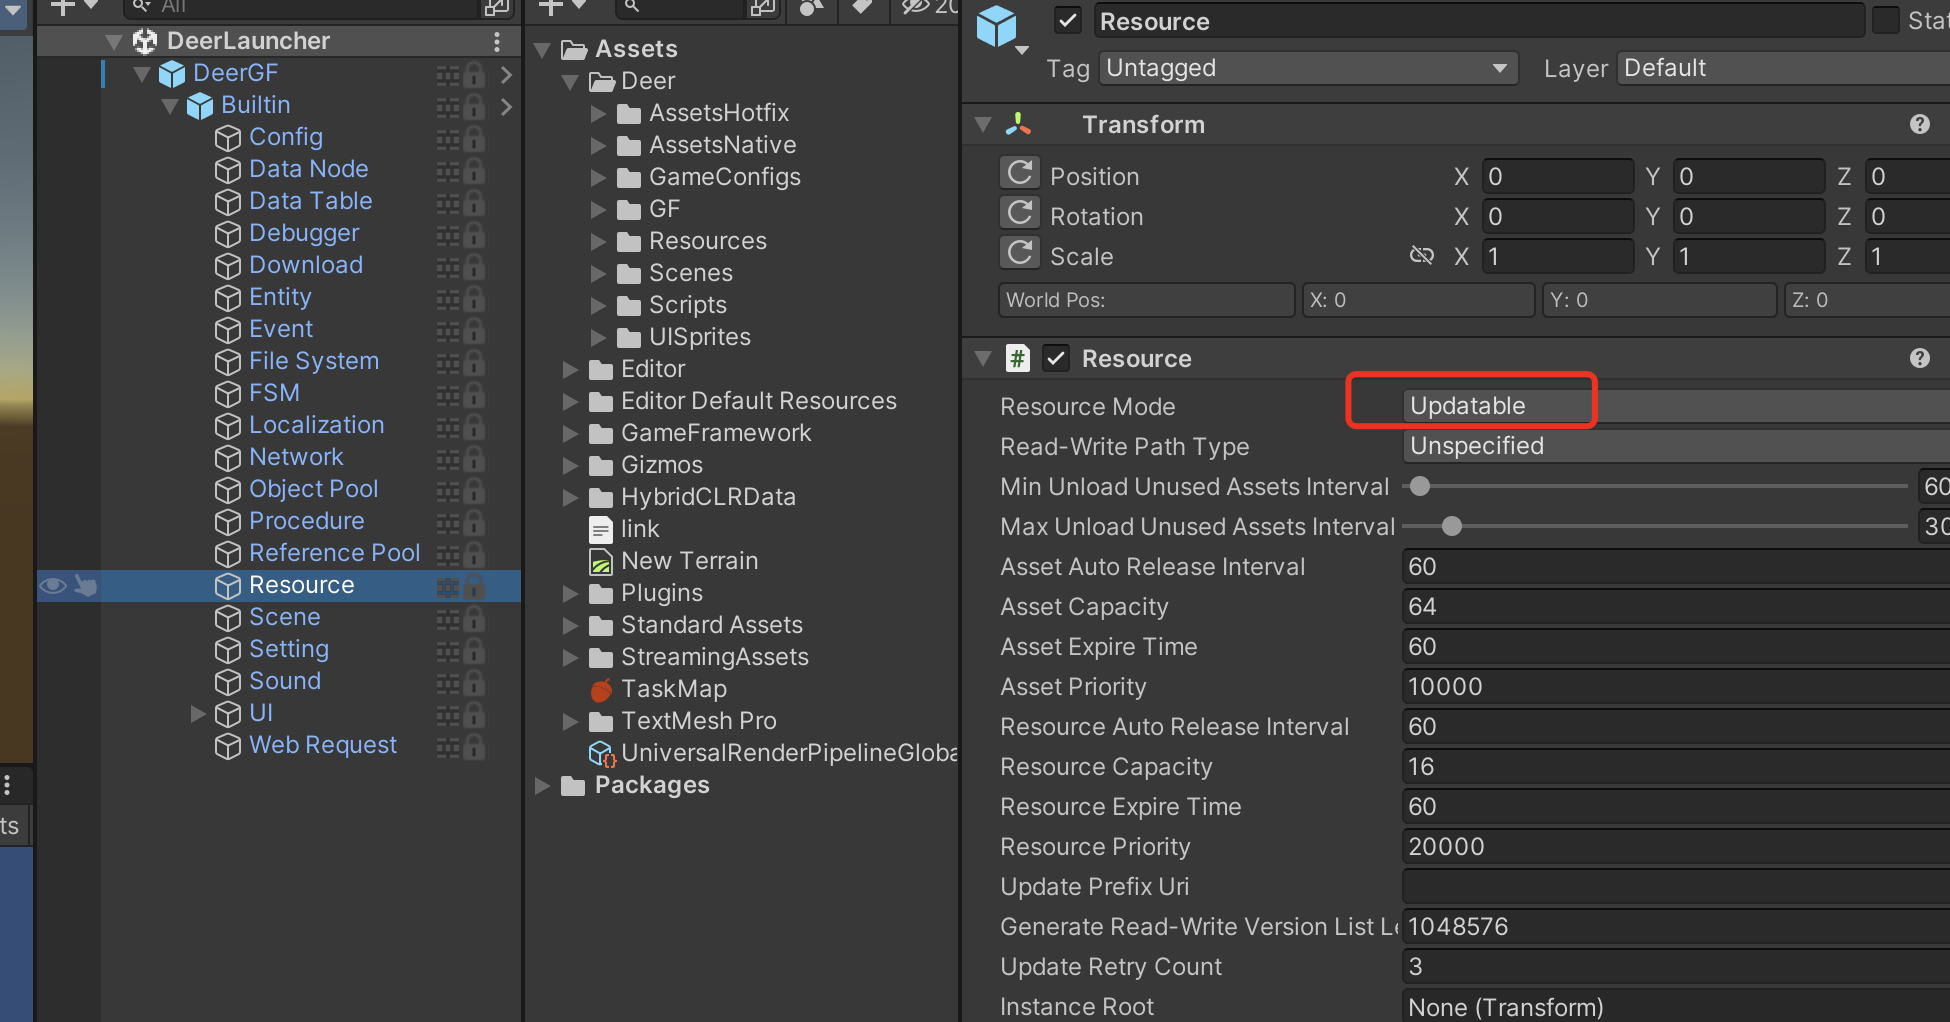Click the Network object cube icon
This screenshot has height=1022, width=1950.
click(x=228, y=457)
